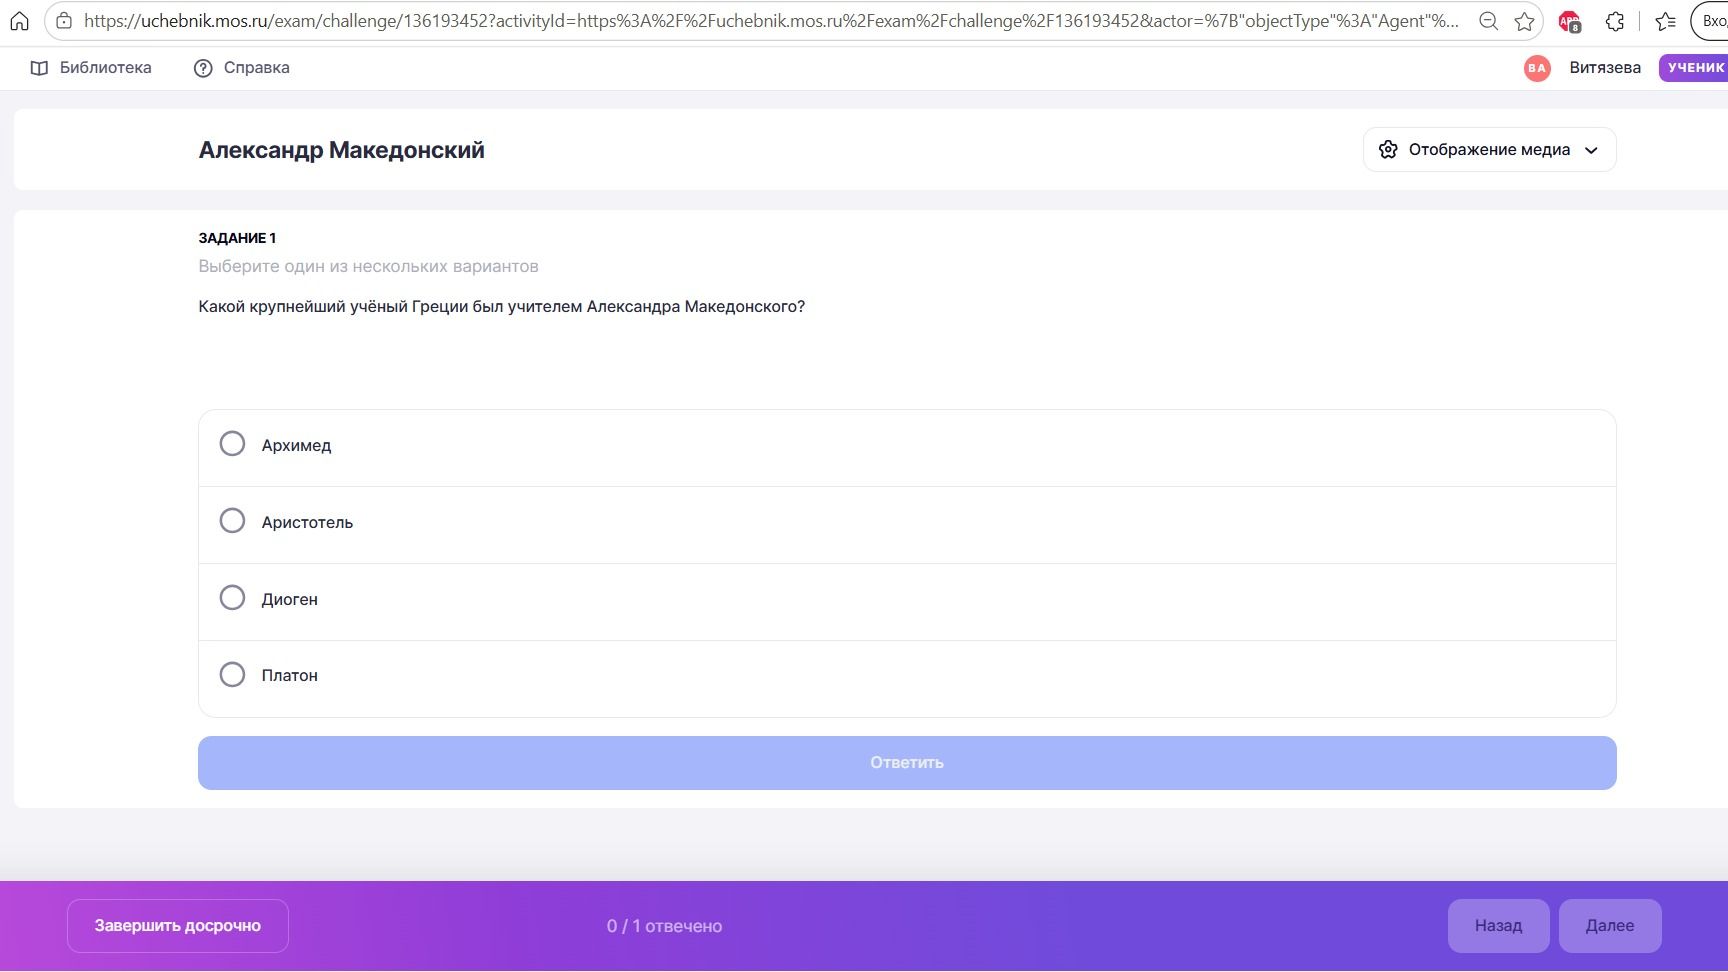This screenshot has height=972, width=1728.
Task: Open the adblock extension icon
Action: point(1569,21)
